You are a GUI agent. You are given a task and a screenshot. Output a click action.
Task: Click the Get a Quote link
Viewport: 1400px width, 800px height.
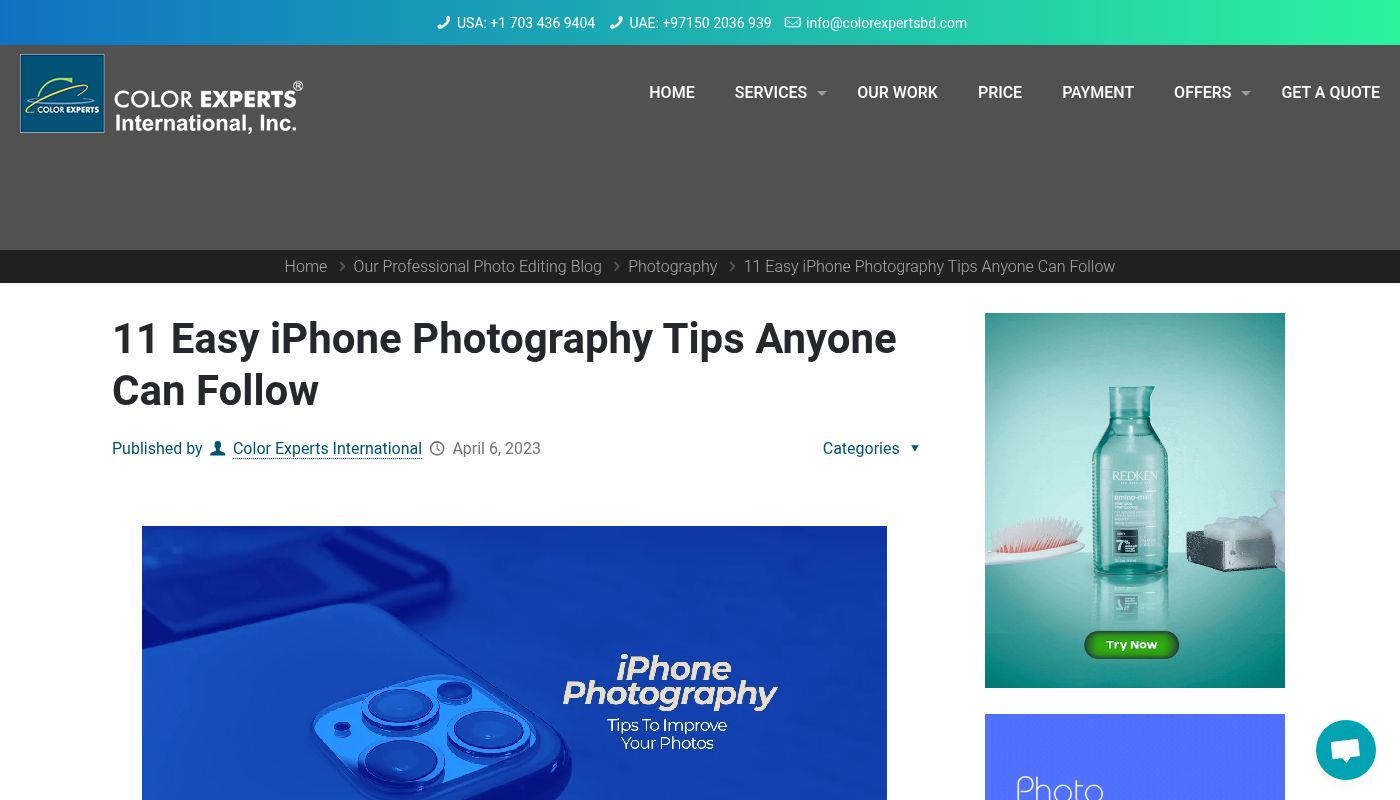point(1330,92)
